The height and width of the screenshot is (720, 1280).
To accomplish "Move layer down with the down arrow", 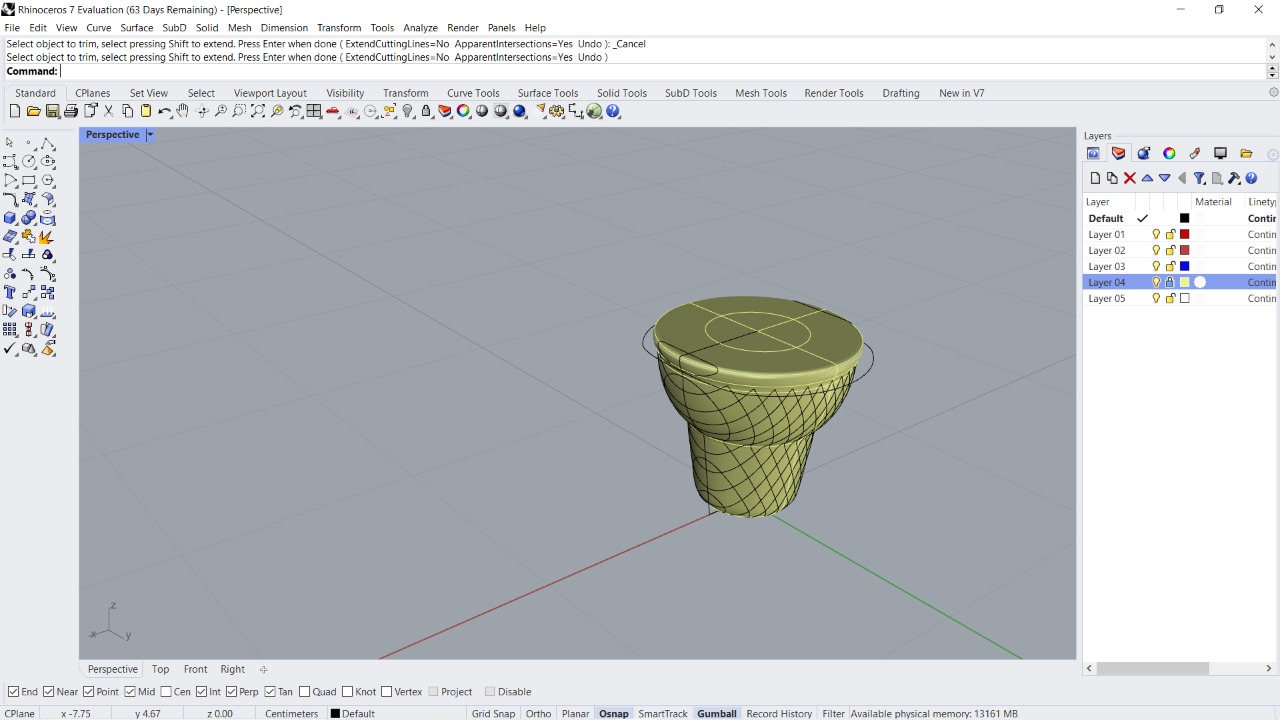I will 1165,178.
